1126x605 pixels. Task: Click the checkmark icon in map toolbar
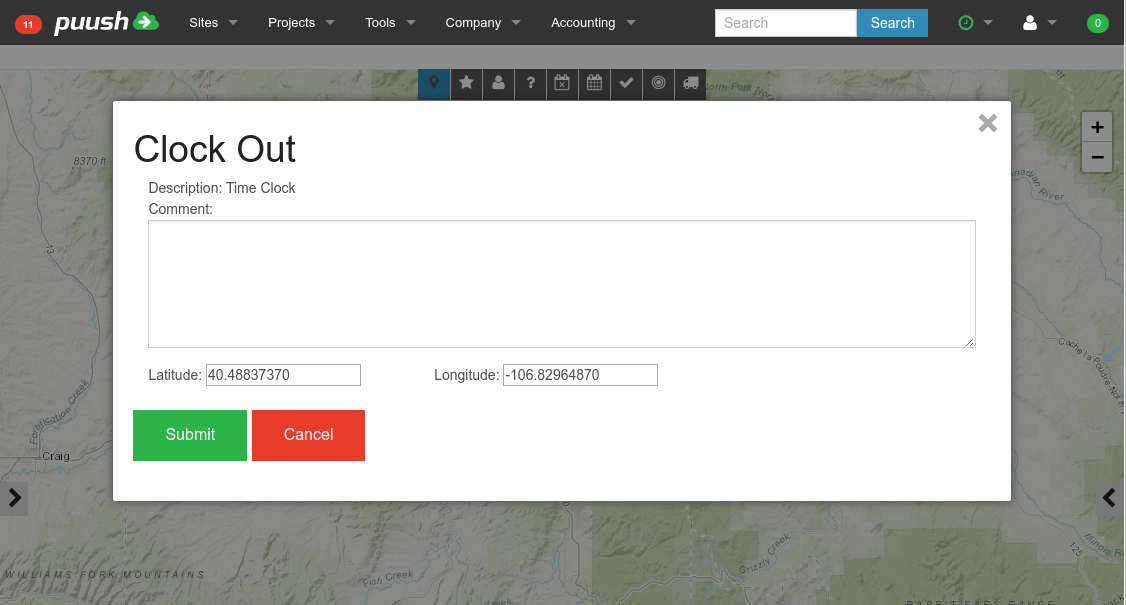click(x=626, y=84)
